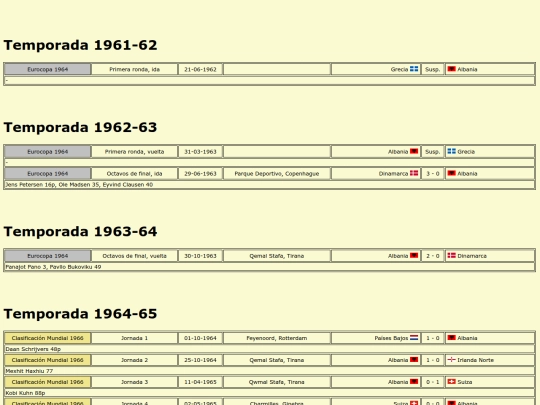Click the scorers line 'Panajot Pano 3'
Image resolution: width=540 pixels, height=405 pixels.
(53, 267)
